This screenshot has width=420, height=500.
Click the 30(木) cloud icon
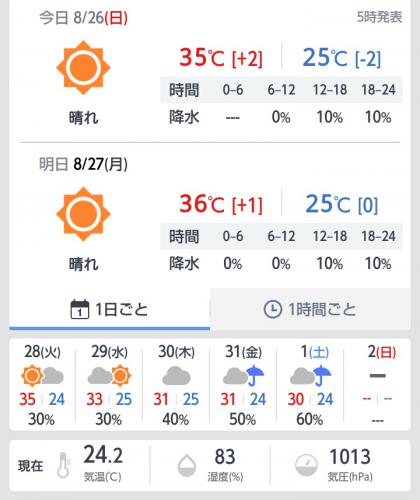click(176, 376)
